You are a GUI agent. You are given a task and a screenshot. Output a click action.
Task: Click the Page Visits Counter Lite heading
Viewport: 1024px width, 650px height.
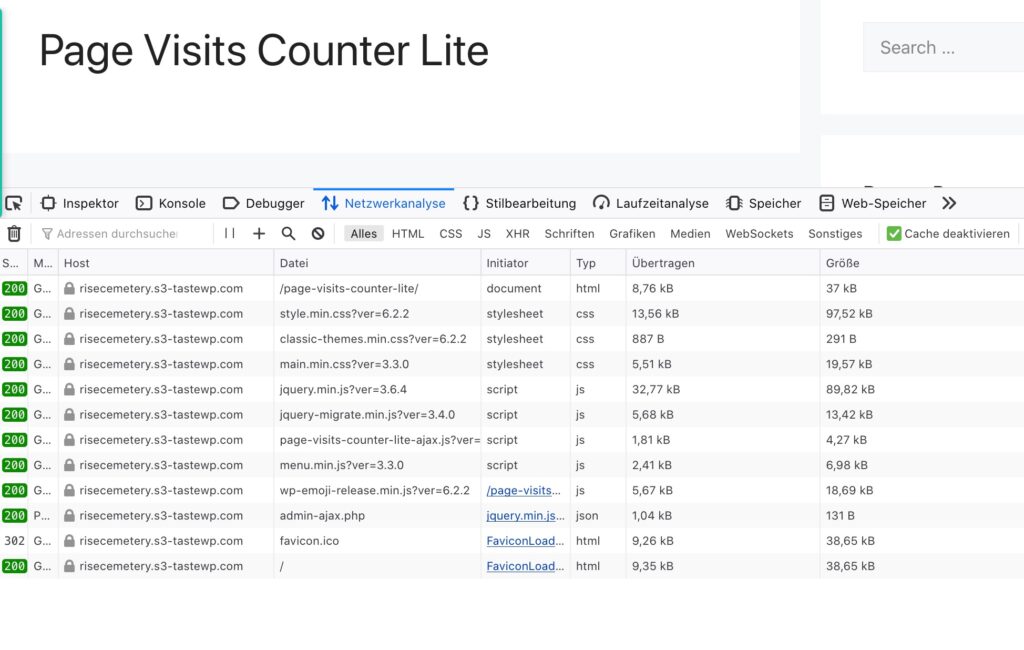coord(264,50)
